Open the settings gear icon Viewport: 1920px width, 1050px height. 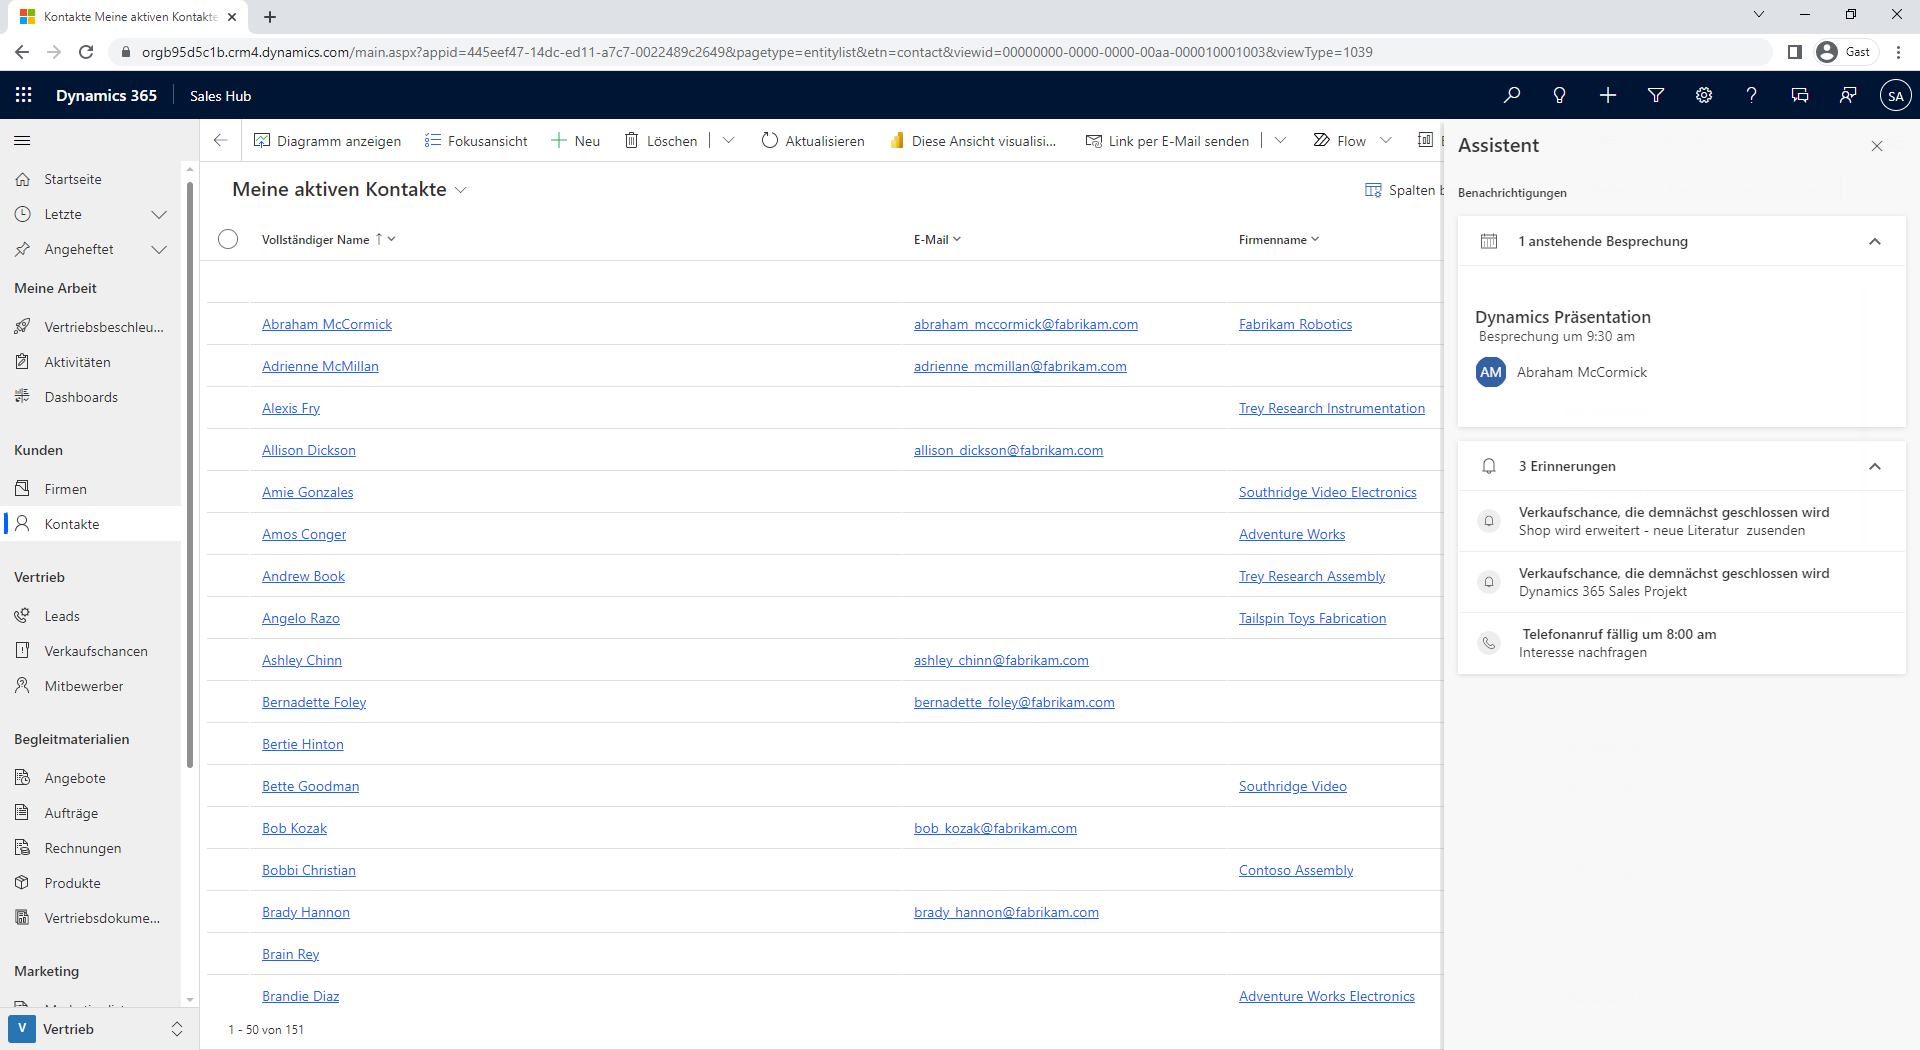point(1704,95)
